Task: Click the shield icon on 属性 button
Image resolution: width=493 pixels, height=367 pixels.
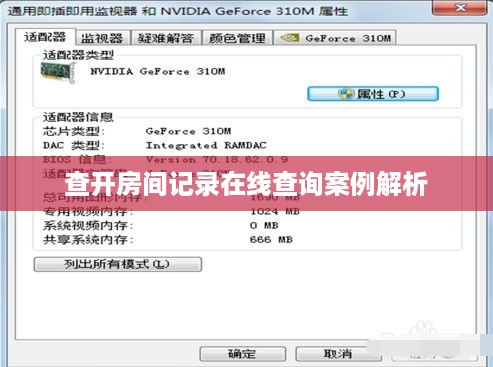Action: (x=346, y=94)
